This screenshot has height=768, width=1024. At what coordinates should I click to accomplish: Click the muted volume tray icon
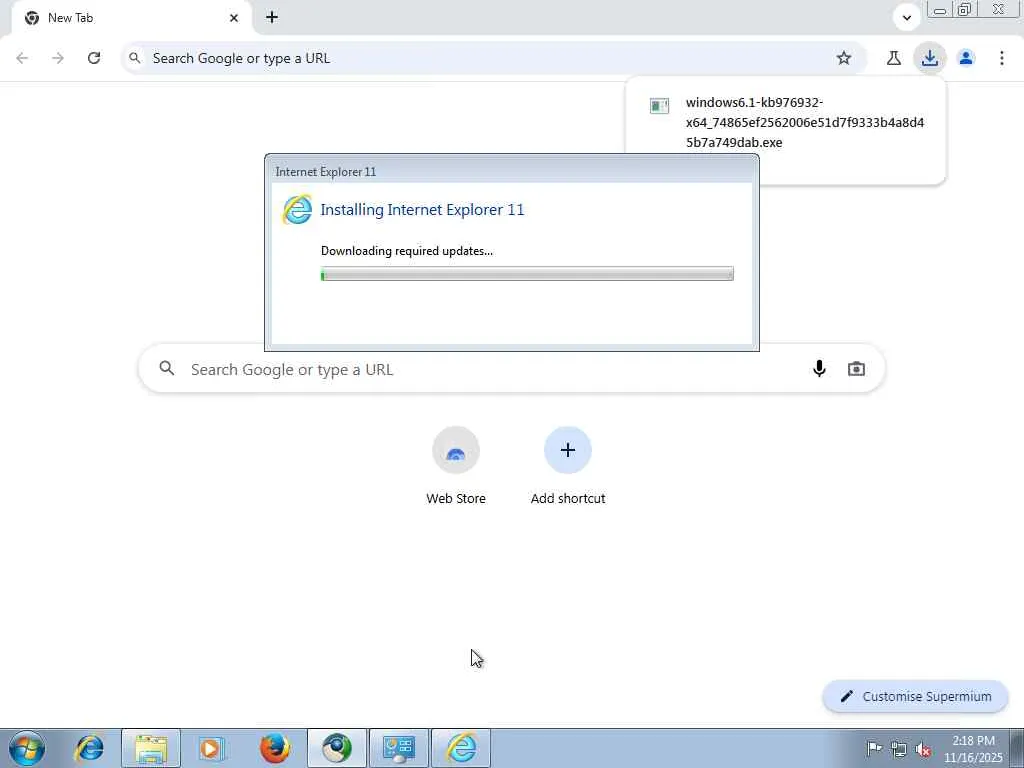[923, 750]
